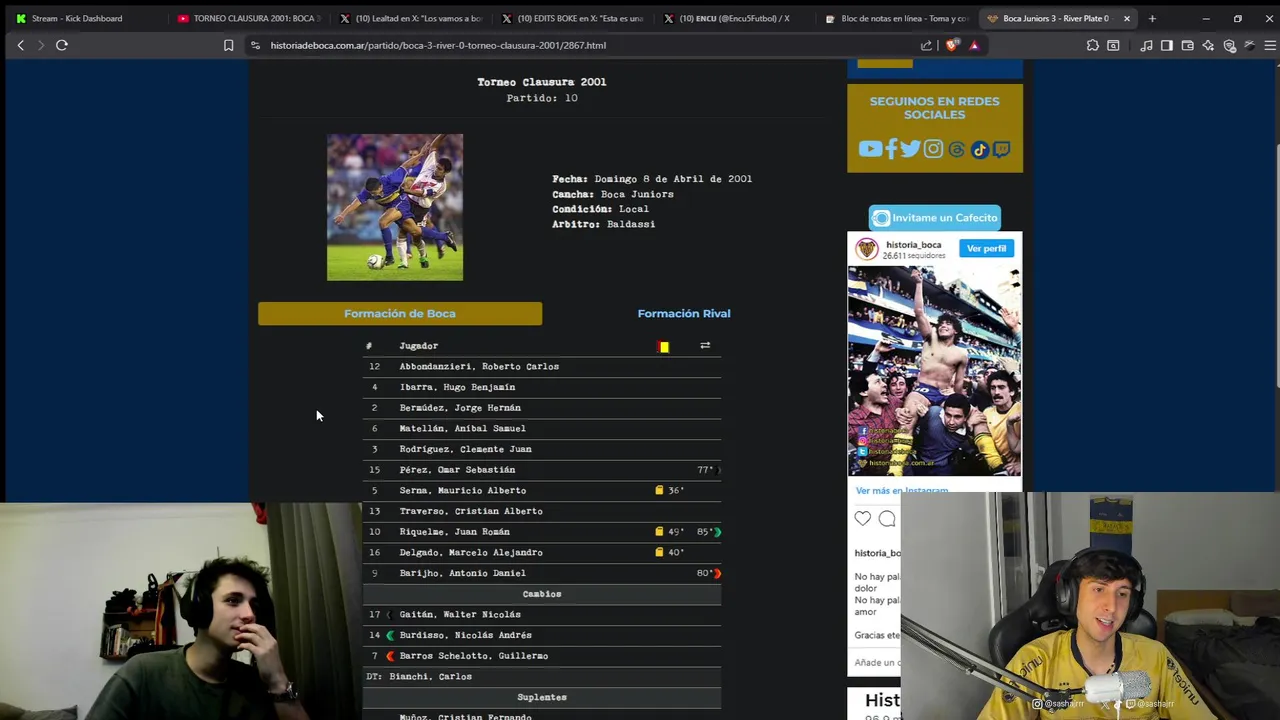The width and height of the screenshot is (1280, 720).
Task: Reload the page with the refresh icon
Action: [62, 45]
